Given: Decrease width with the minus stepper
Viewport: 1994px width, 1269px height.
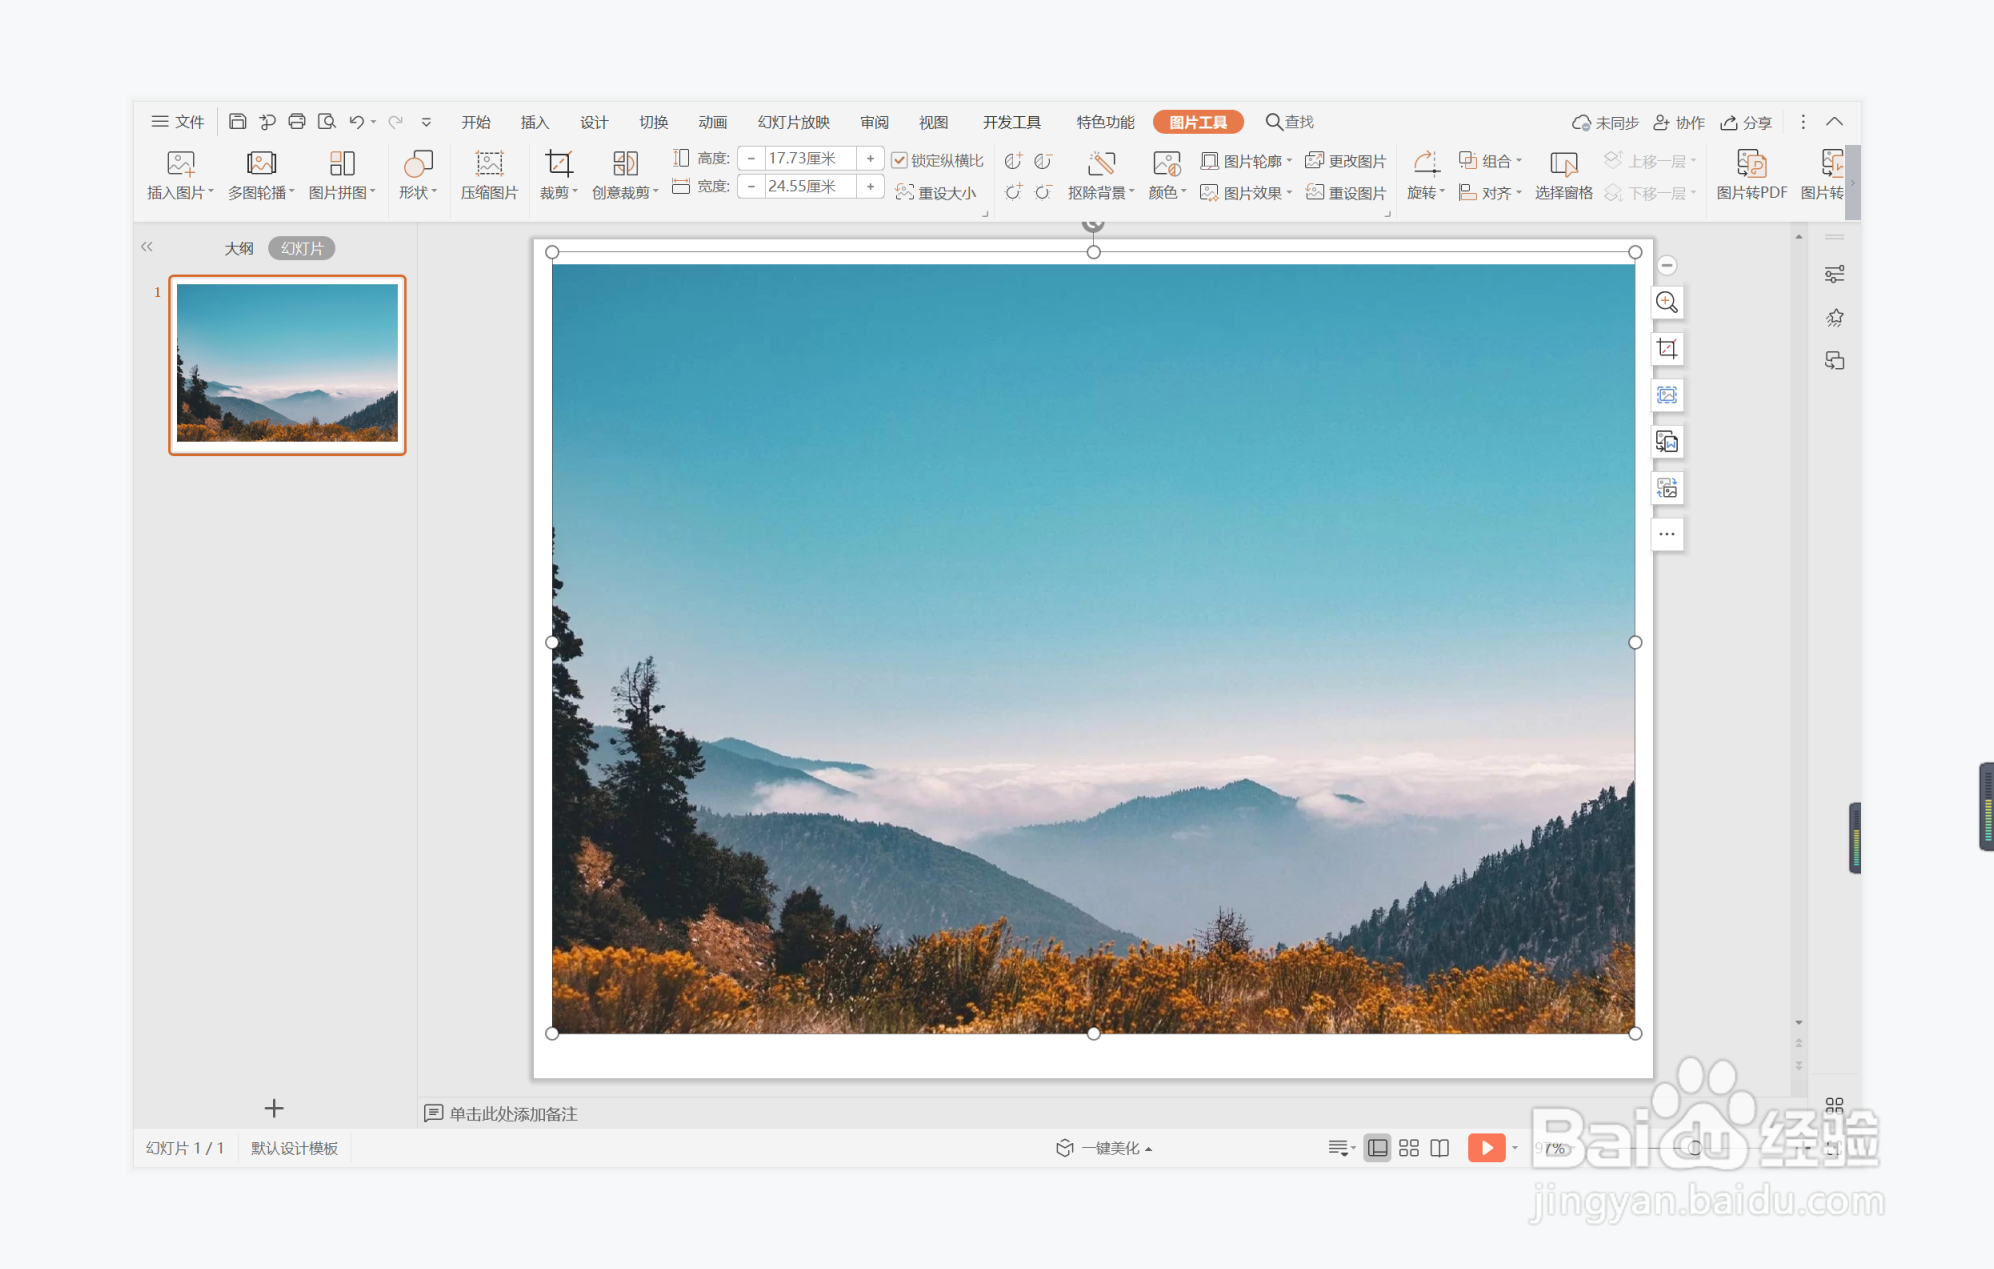Looking at the screenshot, I should 751,186.
